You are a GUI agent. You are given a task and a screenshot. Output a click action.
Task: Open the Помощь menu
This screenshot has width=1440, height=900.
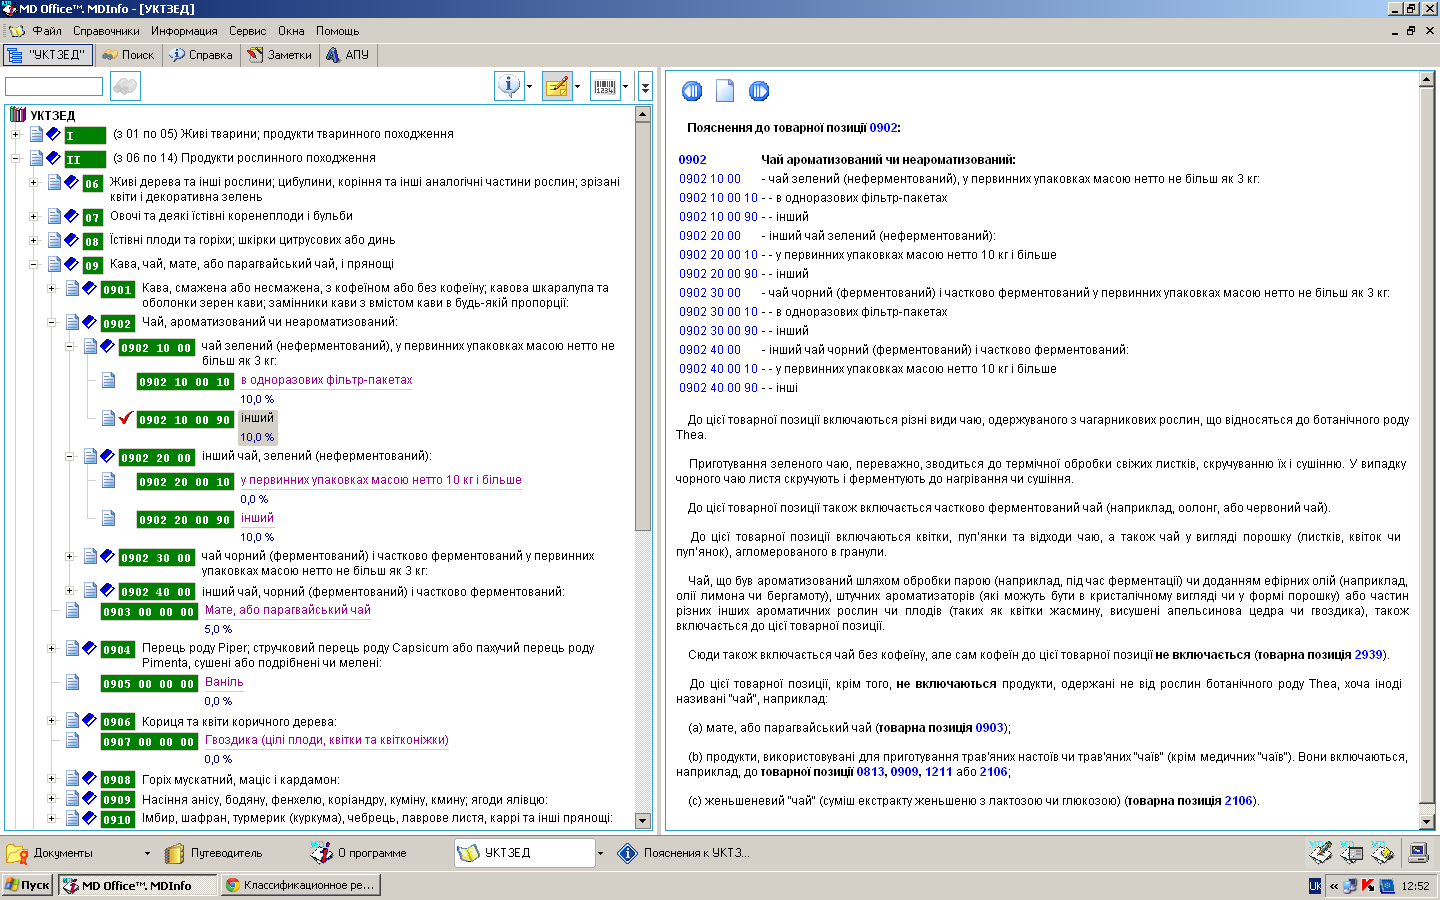tap(338, 31)
